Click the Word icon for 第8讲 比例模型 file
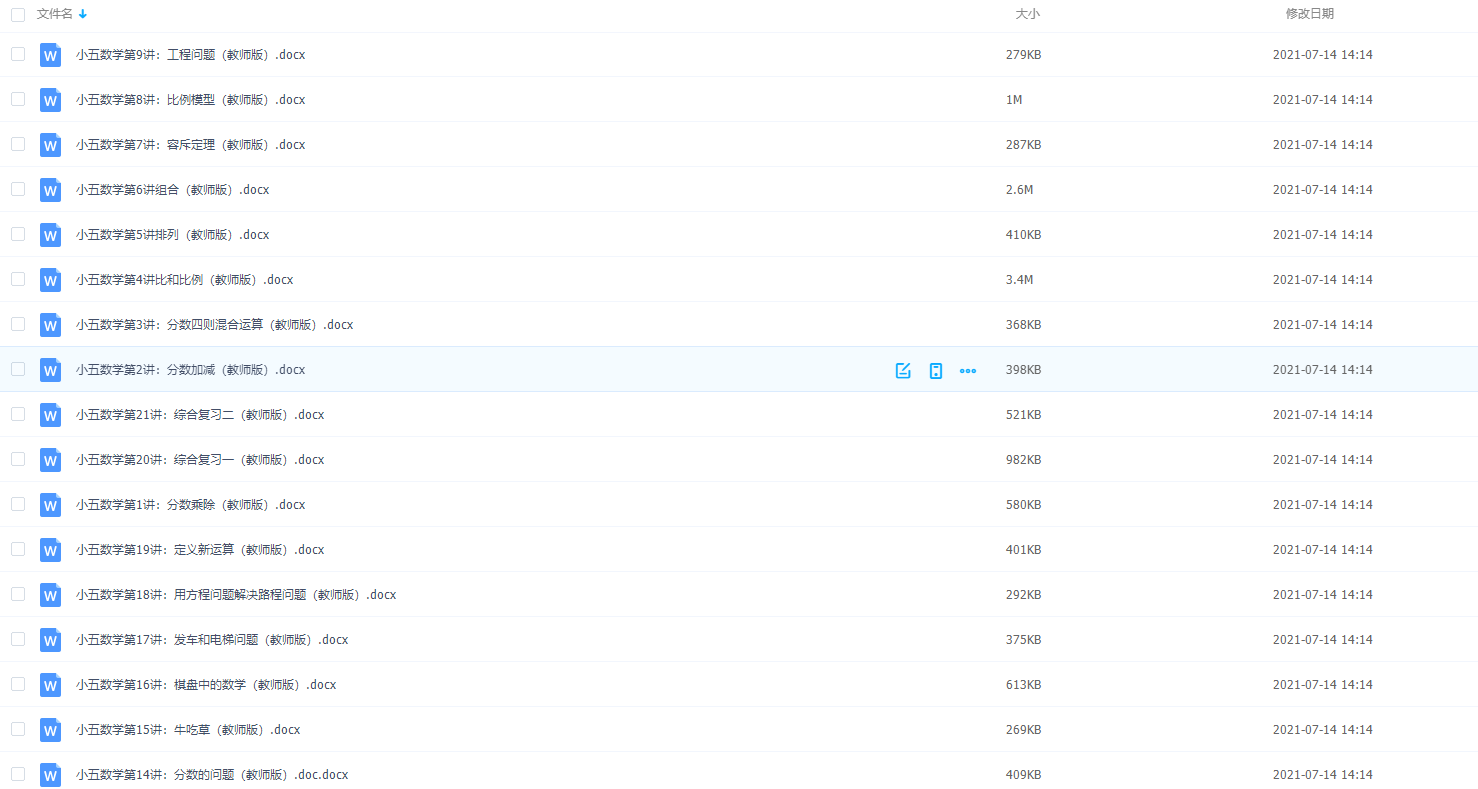 (x=50, y=100)
